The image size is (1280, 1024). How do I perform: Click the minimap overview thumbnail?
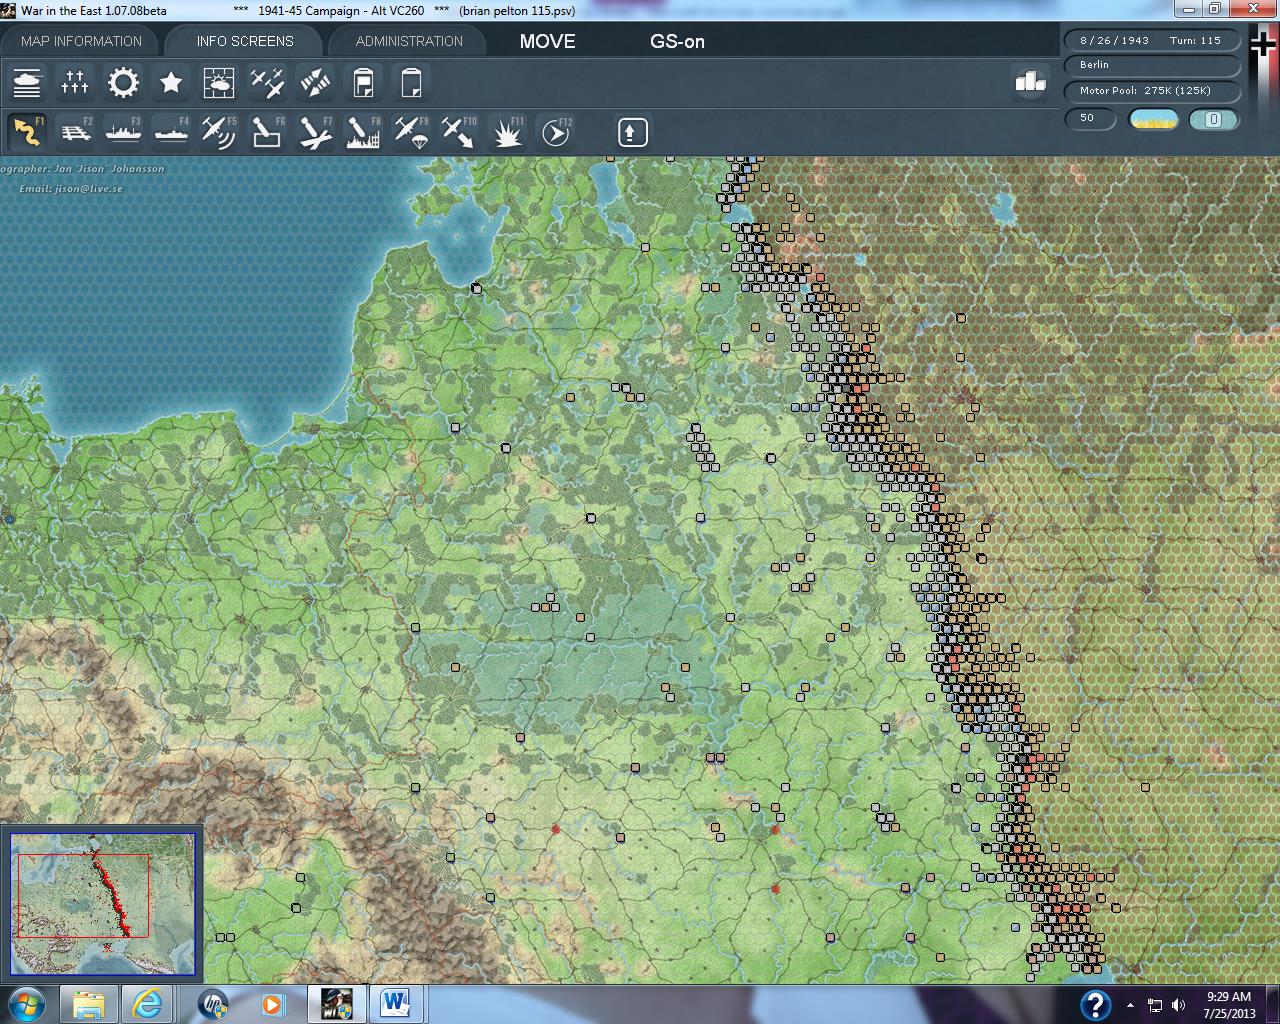point(102,903)
